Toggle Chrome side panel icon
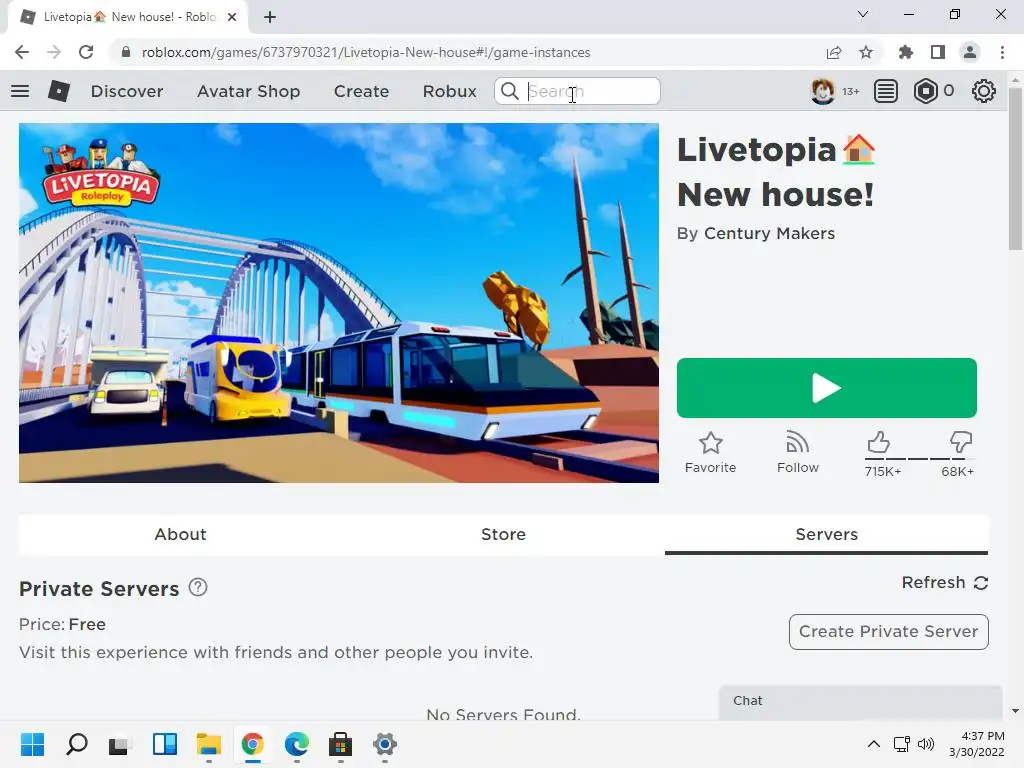 (x=938, y=52)
